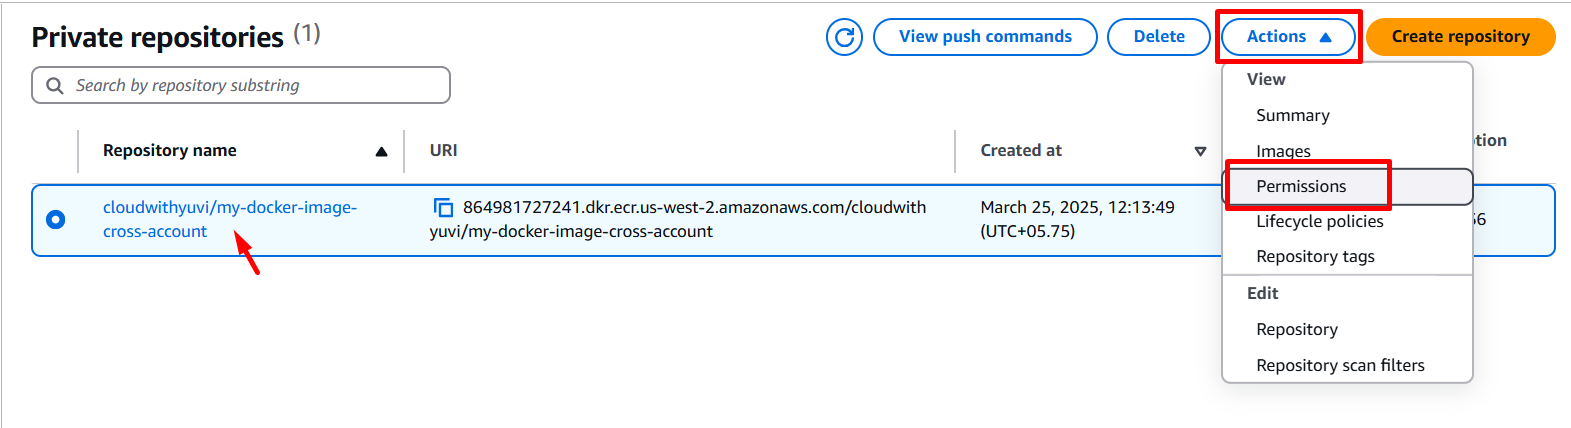Collapse the Actions dropdown menu
Screen dimensions: 1571x428
pos(1288,37)
